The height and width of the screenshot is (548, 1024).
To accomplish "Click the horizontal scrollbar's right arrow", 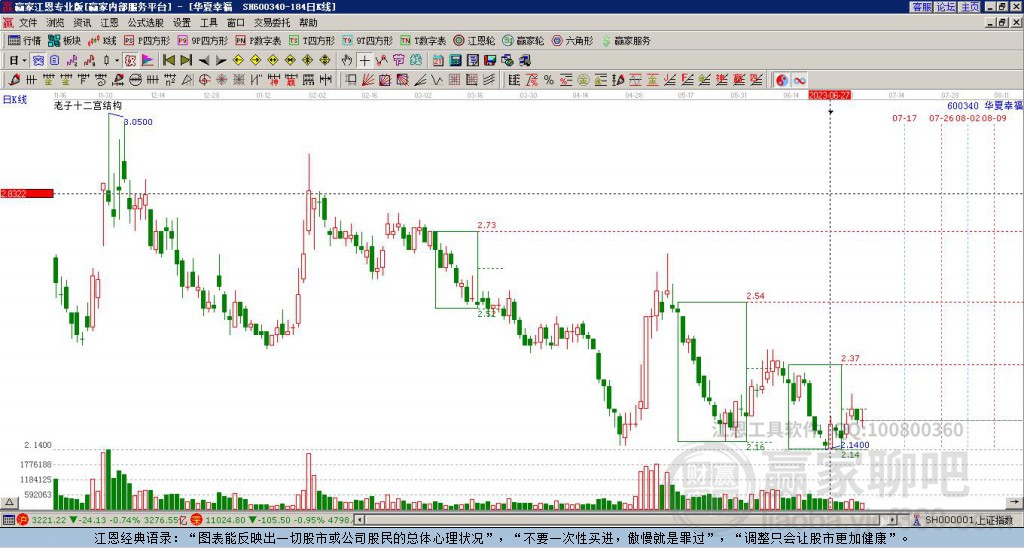I will [x=893, y=520].
